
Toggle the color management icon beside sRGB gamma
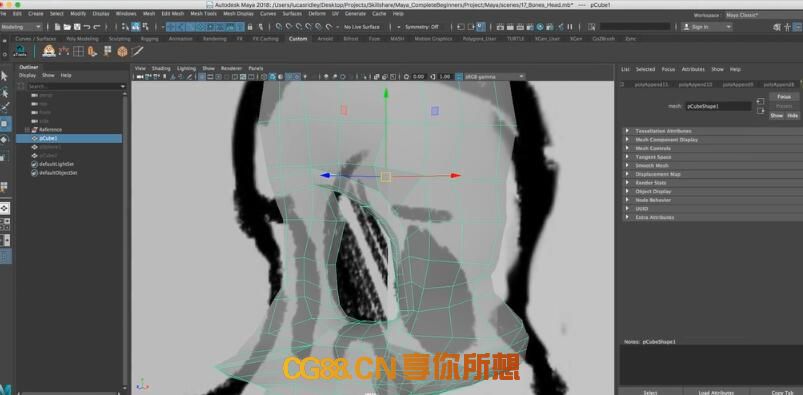coord(459,77)
